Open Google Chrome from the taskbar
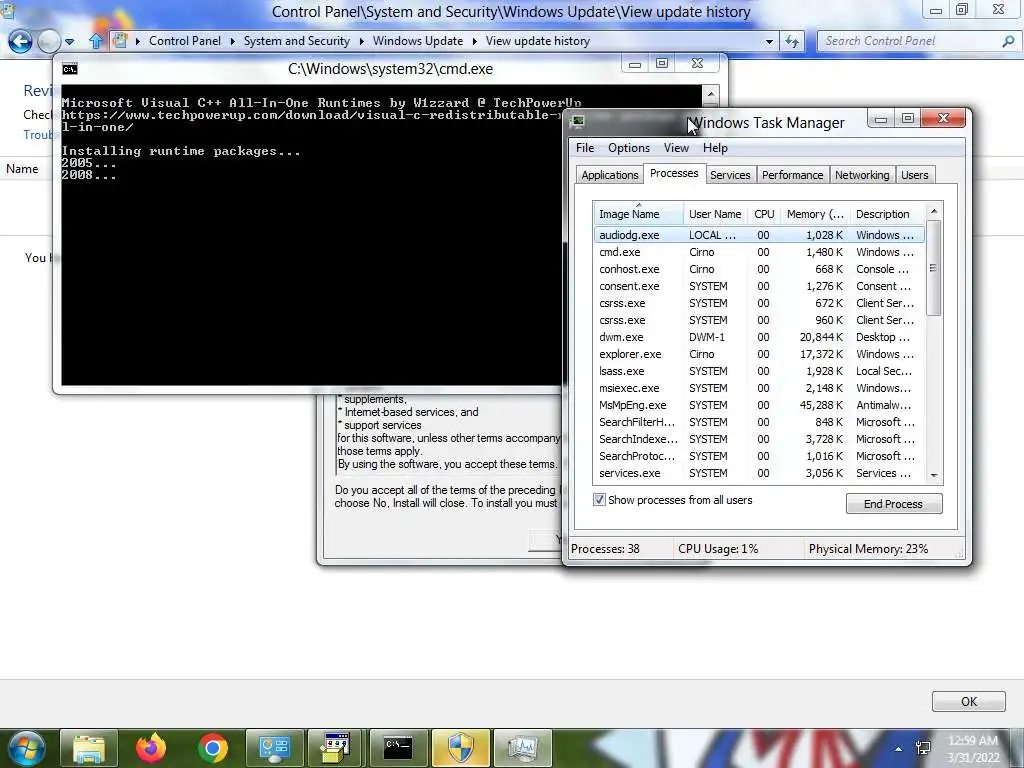This screenshot has width=1024, height=768. pyautogui.click(x=213, y=748)
